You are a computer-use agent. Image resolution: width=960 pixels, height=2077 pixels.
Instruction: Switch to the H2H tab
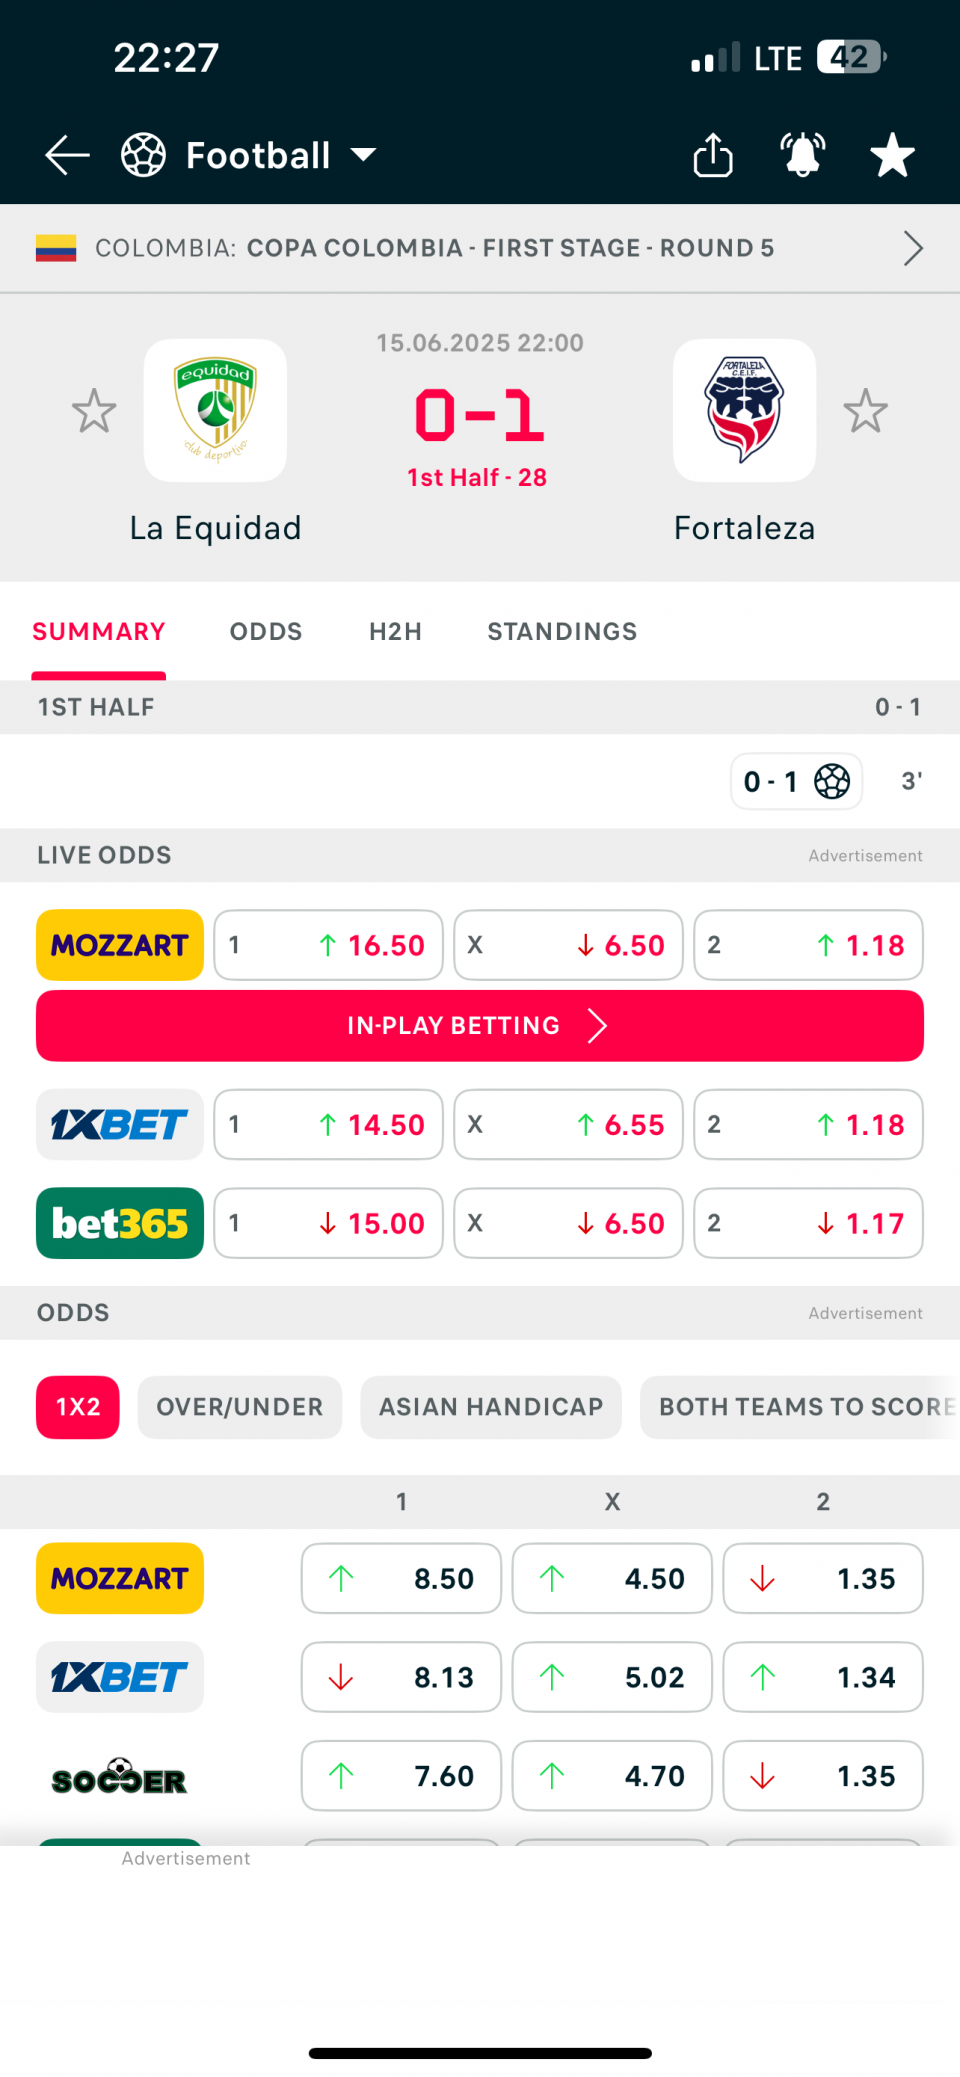pos(395,631)
